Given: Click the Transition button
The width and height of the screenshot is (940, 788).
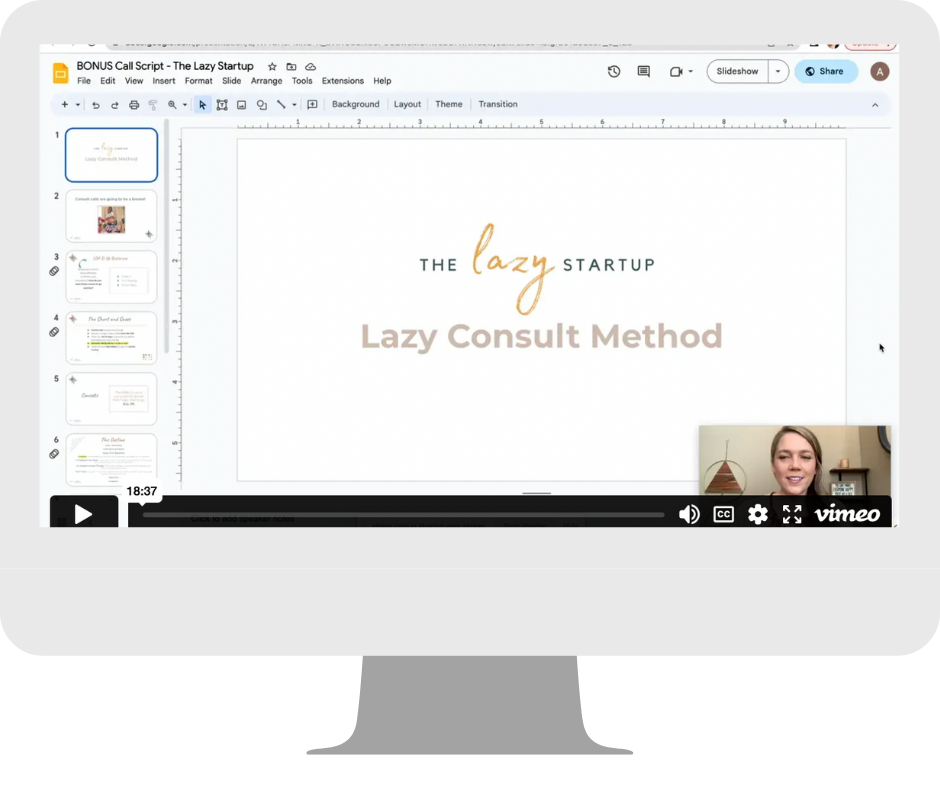Looking at the screenshot, I should tap(498, 104).
